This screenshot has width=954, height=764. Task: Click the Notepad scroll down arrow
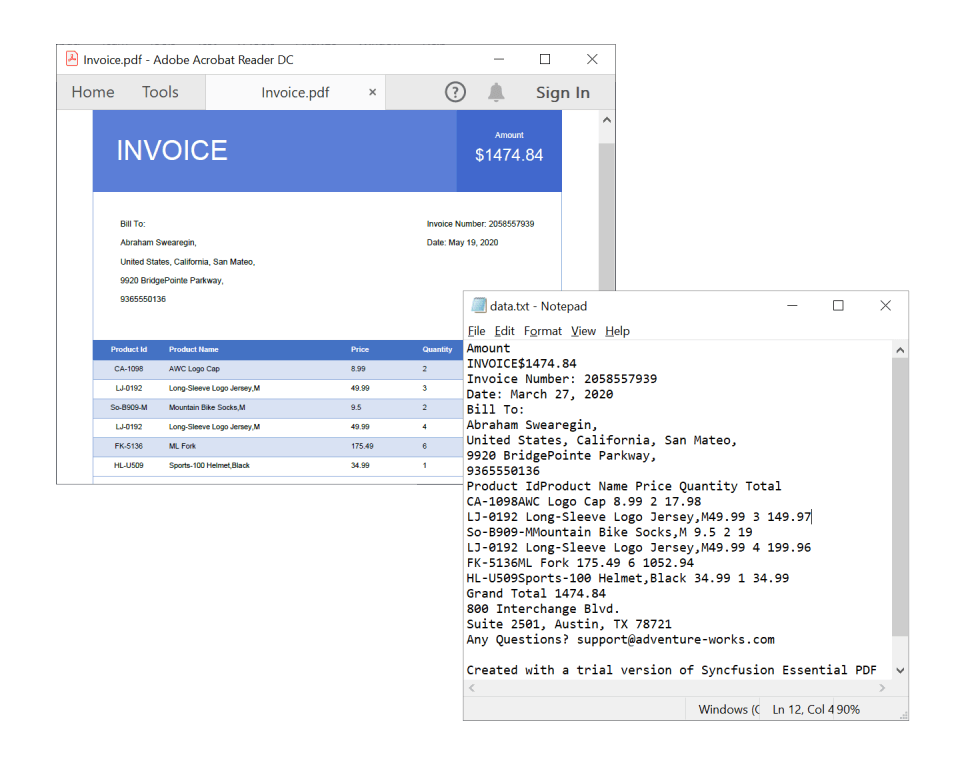[900, 670]
